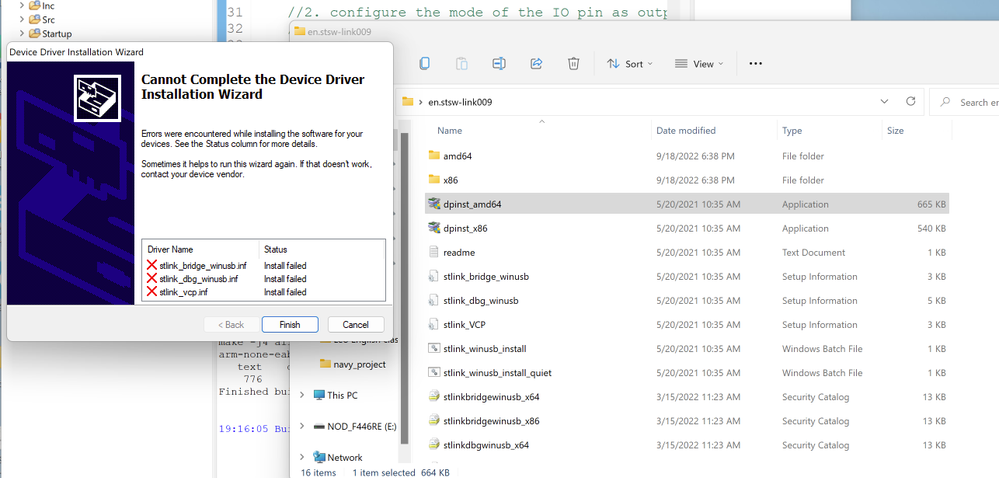Image resolution: width=999 pixels, height=478 pixels.
Task: Select the stlinkbridgewinusb_x64 catalog file
Action: click(x=687, y=397)
